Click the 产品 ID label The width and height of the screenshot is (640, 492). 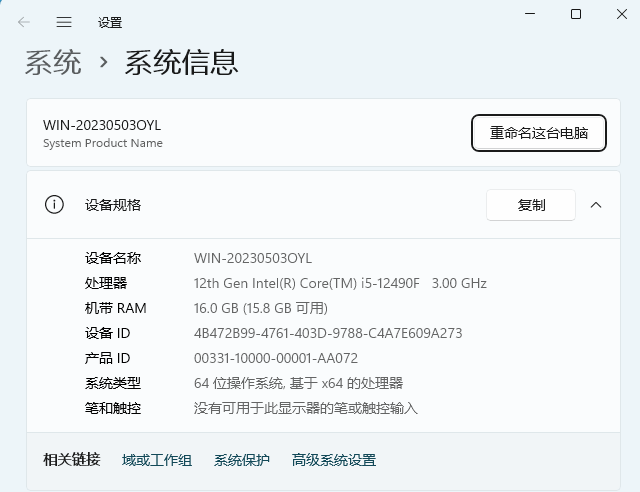click(x=107, y=358)
